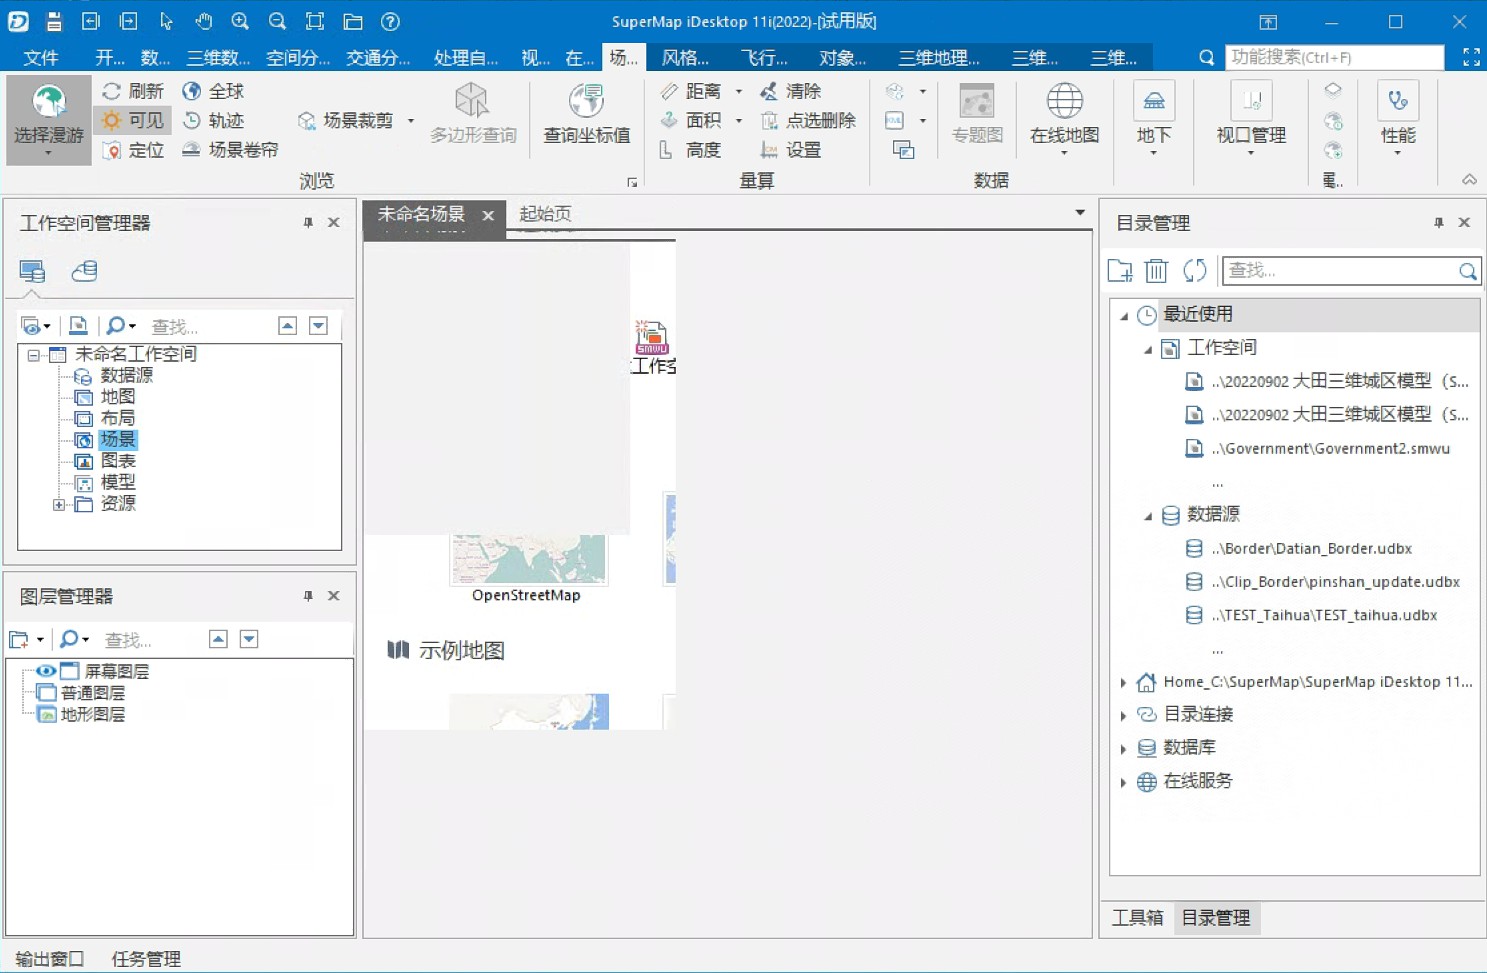This screenshot has width=1487, height=973.
Task: Open the folder icon in quick toolbar
Action: 353,21
